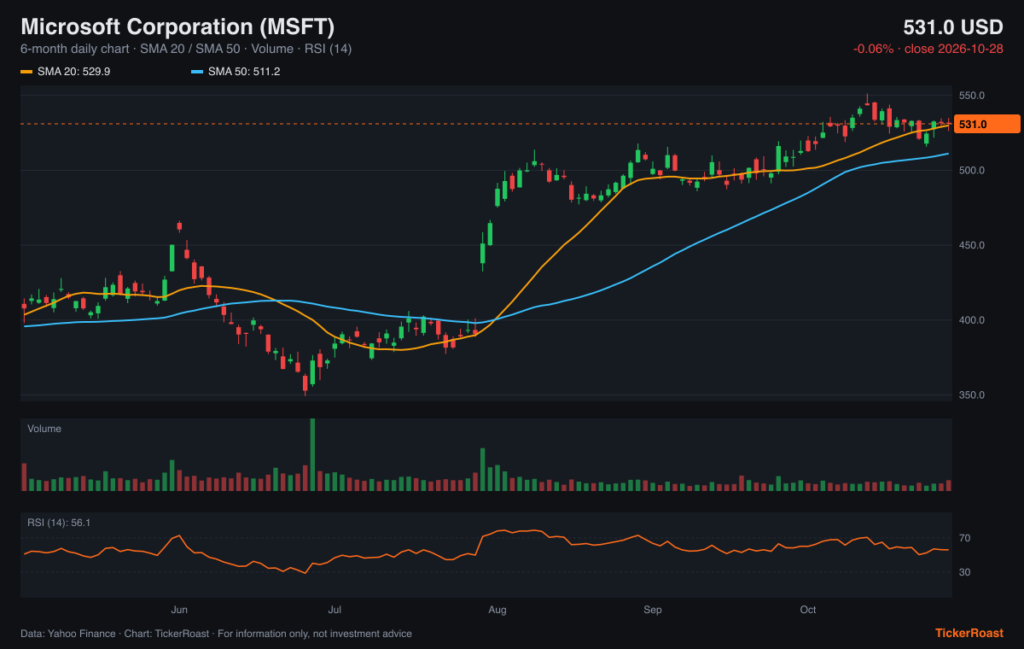Click the Data: Yahoo Finance footer text
Image resolution: width=1024 pixels, height=649 pixels.
coord(216,634)
